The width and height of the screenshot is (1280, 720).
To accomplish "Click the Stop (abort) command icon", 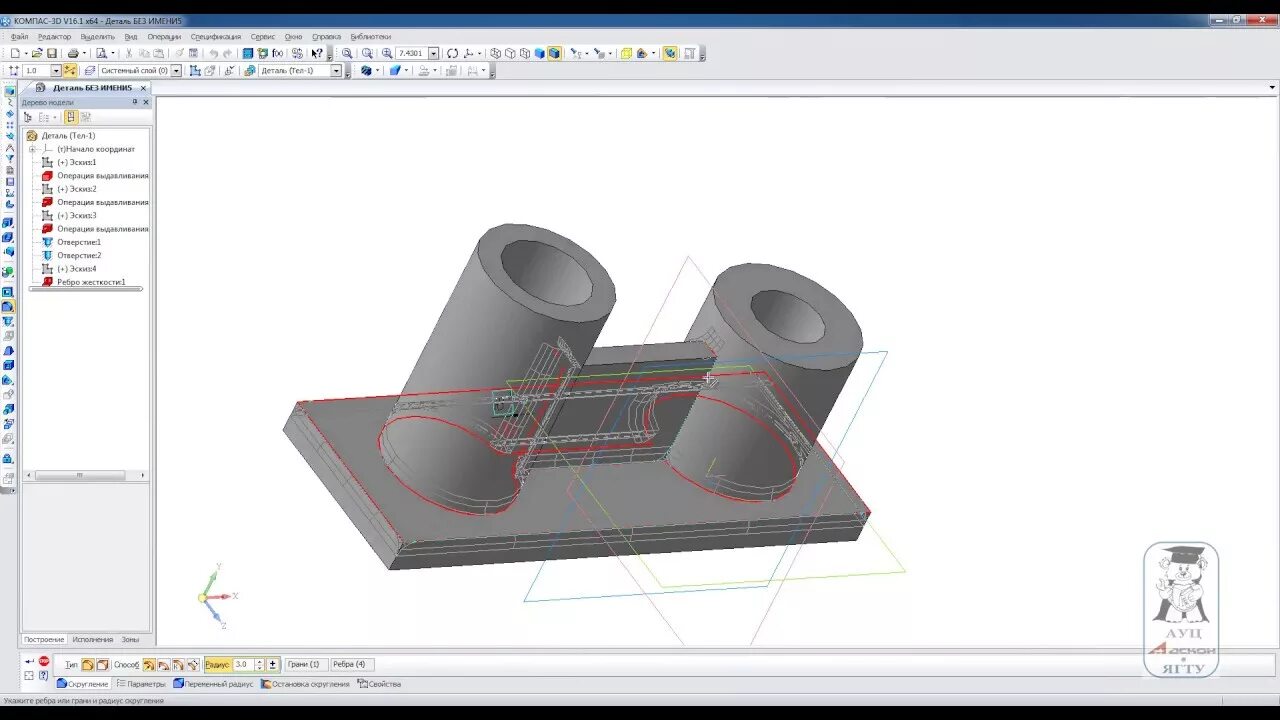I will (44, 661).
